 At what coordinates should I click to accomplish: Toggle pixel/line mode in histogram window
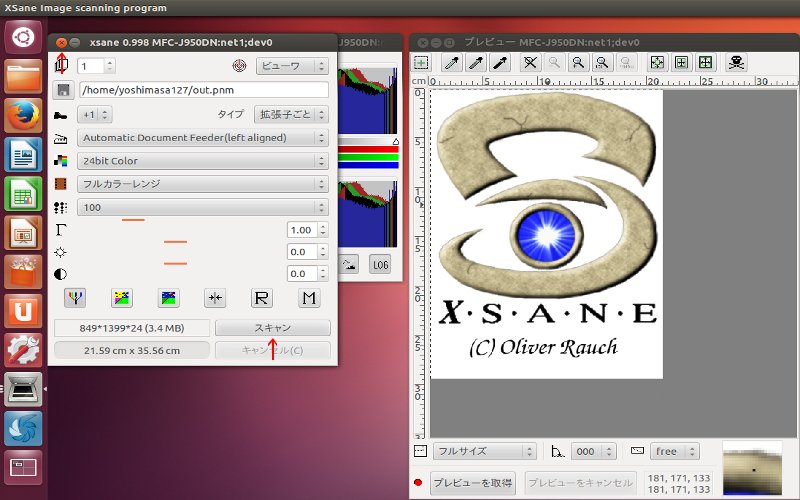click(349, 264)
